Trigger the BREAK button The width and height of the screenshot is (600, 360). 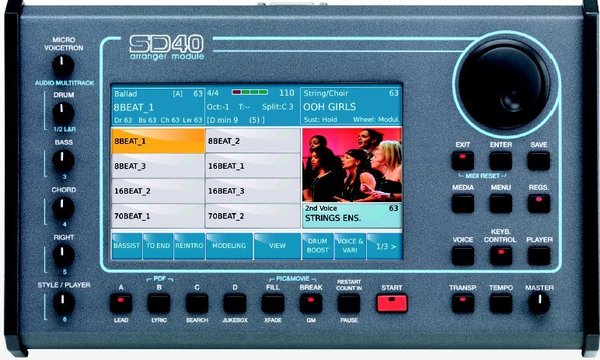point(311,304)
